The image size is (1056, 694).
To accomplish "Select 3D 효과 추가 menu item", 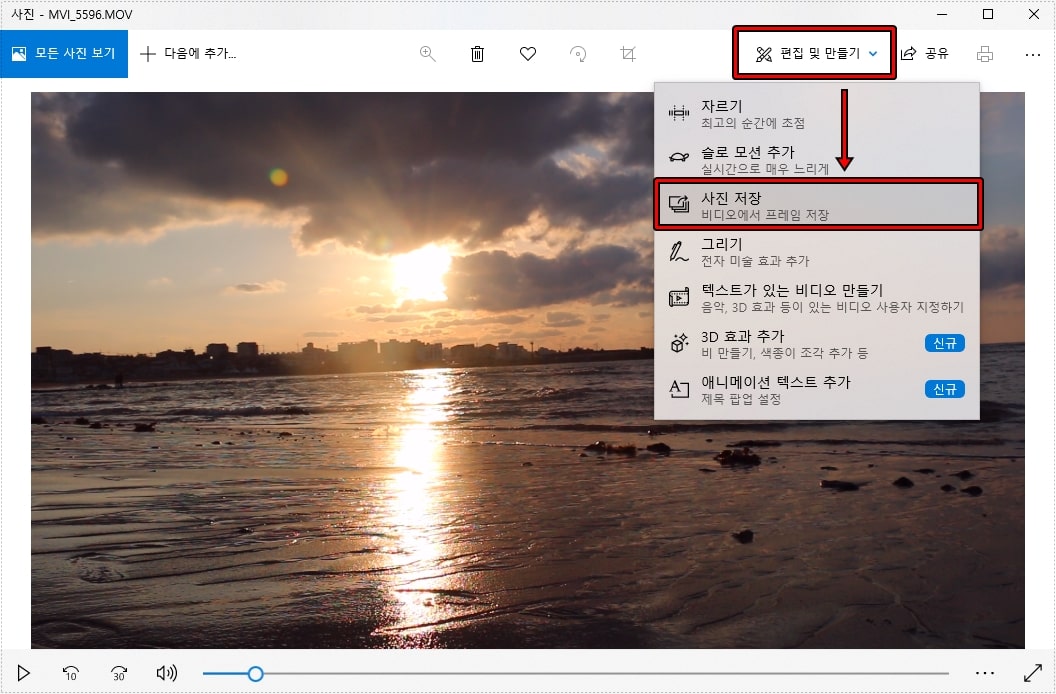I will coord(816,343).
